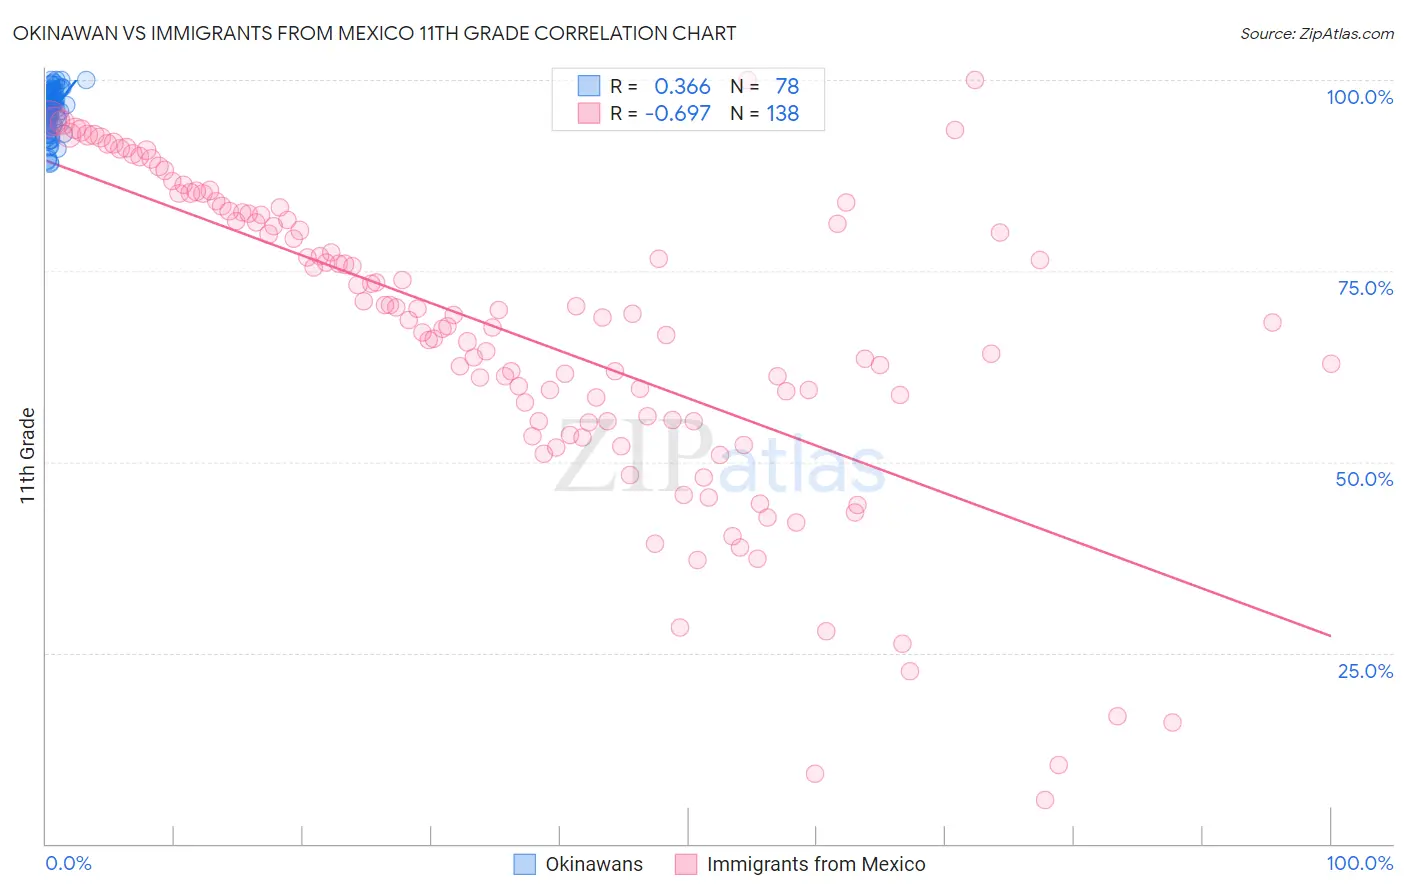Click the Immigrants from Mexico pink swatch

(686, 864)
